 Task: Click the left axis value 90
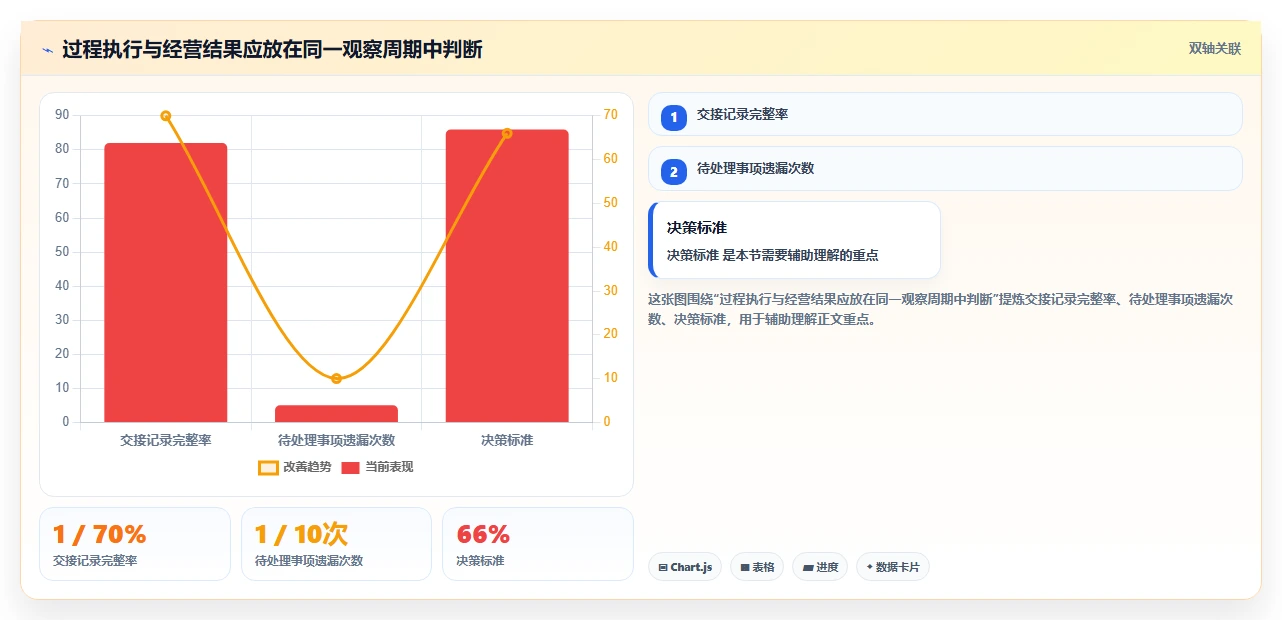pos(62,115)
